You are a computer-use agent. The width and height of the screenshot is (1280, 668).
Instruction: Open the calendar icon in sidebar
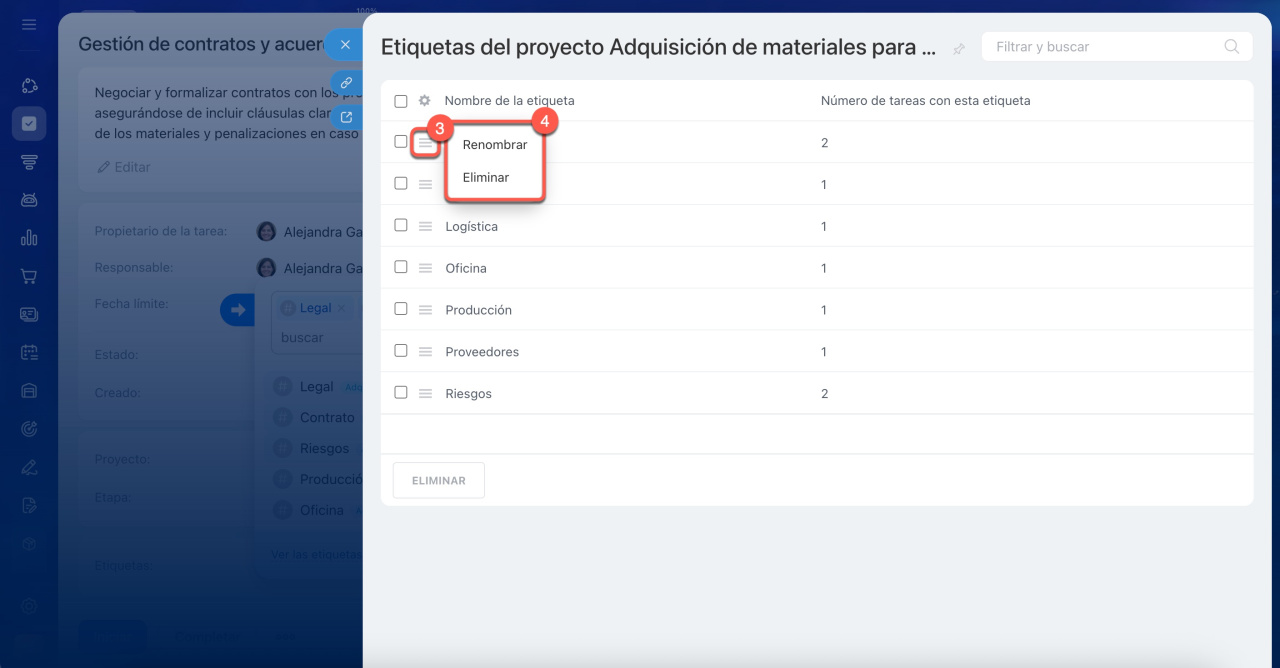pos(29,352)
